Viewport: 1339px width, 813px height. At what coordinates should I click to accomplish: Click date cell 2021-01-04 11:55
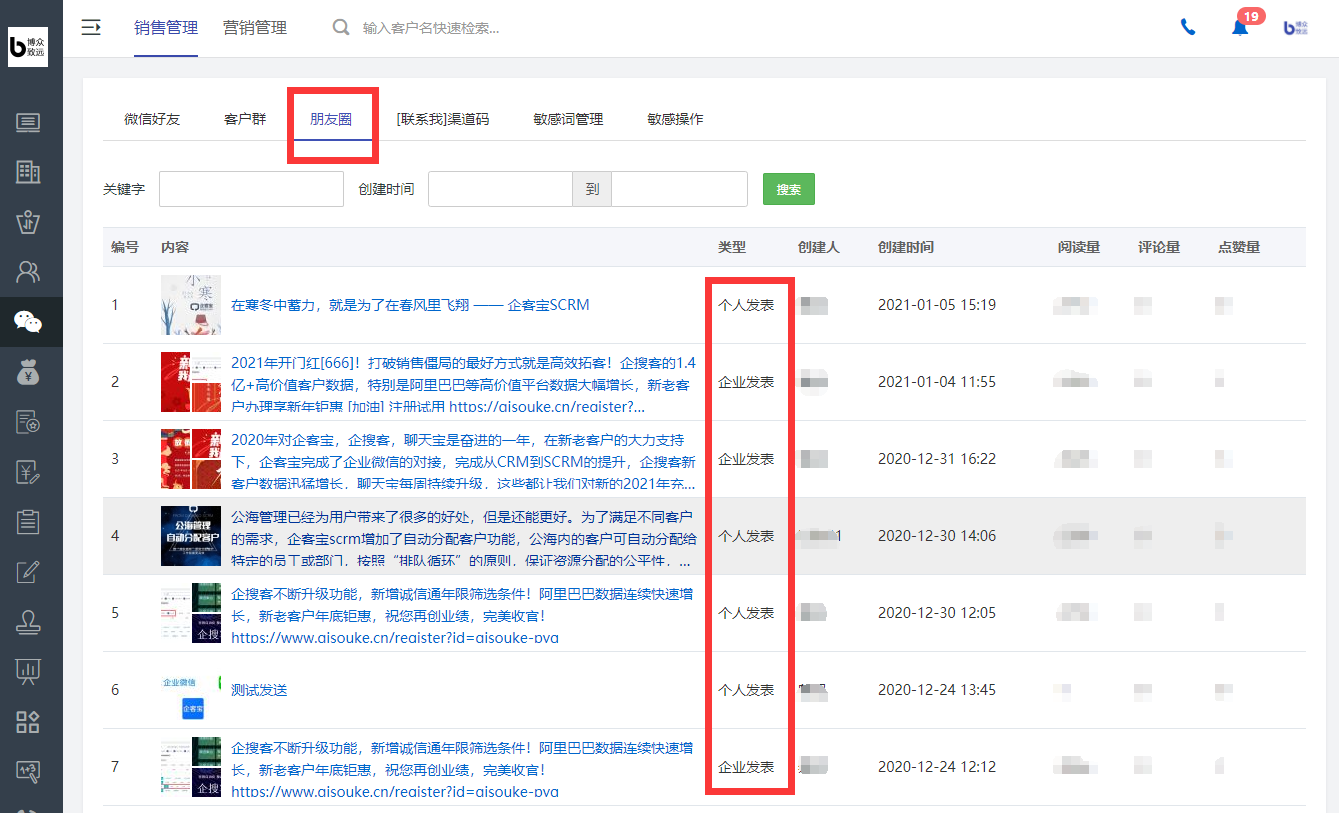(937, 382)
